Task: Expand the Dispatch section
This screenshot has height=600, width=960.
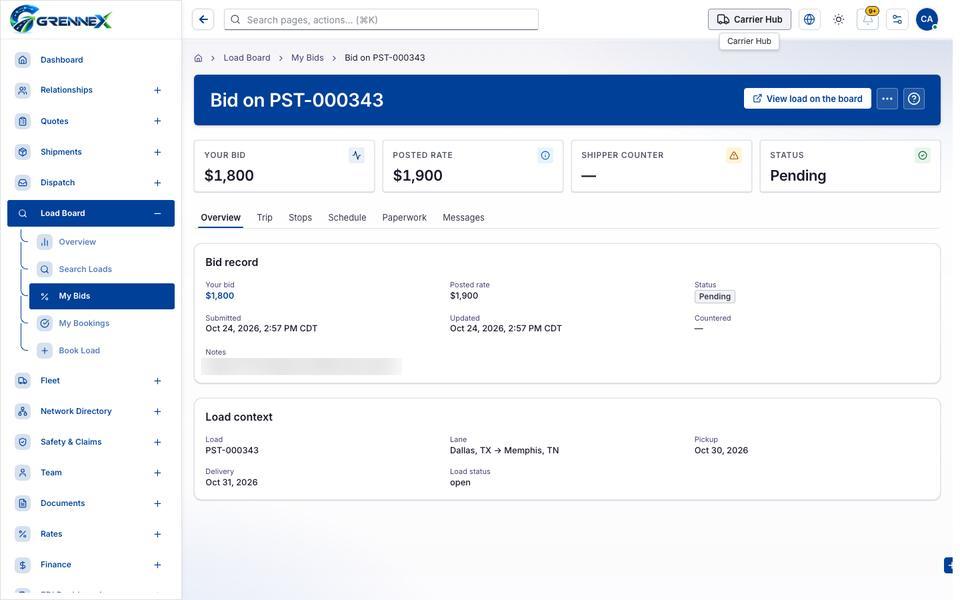Action: tap(157, 183)
